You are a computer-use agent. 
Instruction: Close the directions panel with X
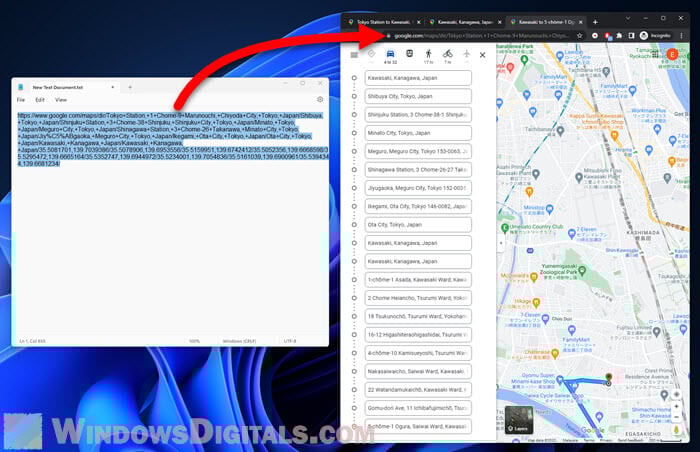483,55
